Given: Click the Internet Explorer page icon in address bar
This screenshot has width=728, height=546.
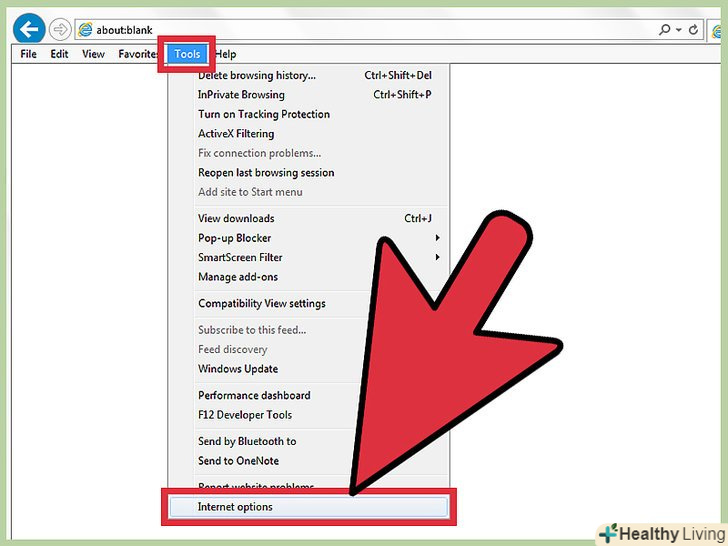Looking at the screenshot, I should (x=85, y=30).
